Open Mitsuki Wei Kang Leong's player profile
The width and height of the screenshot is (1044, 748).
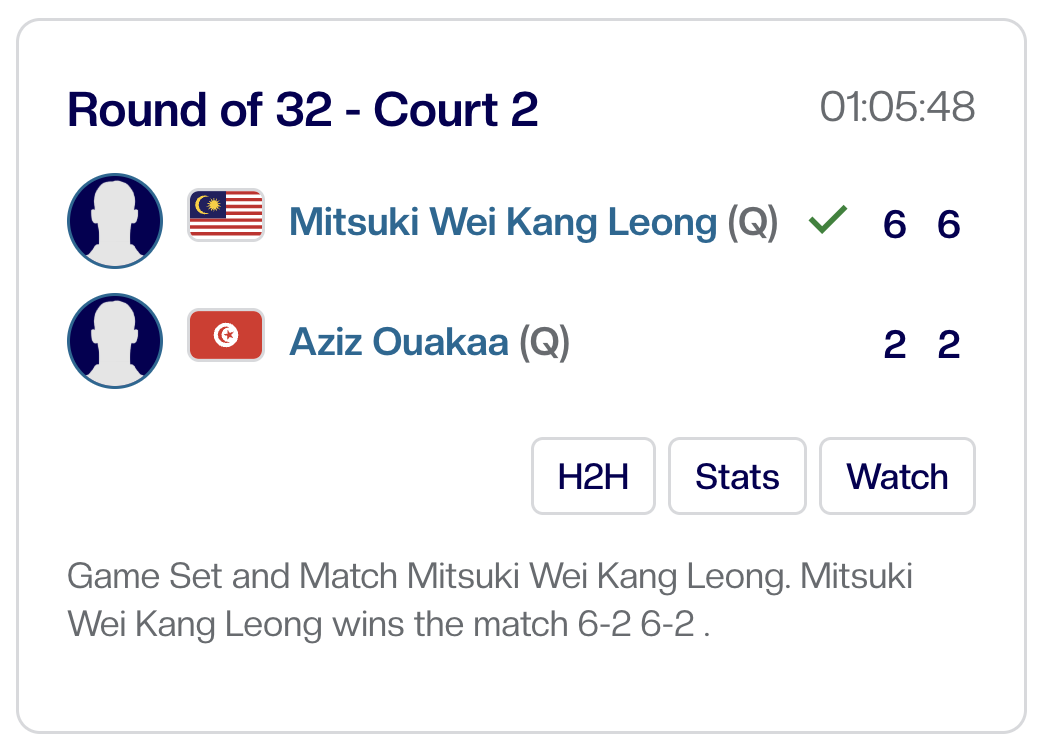[x=503, y=222]
